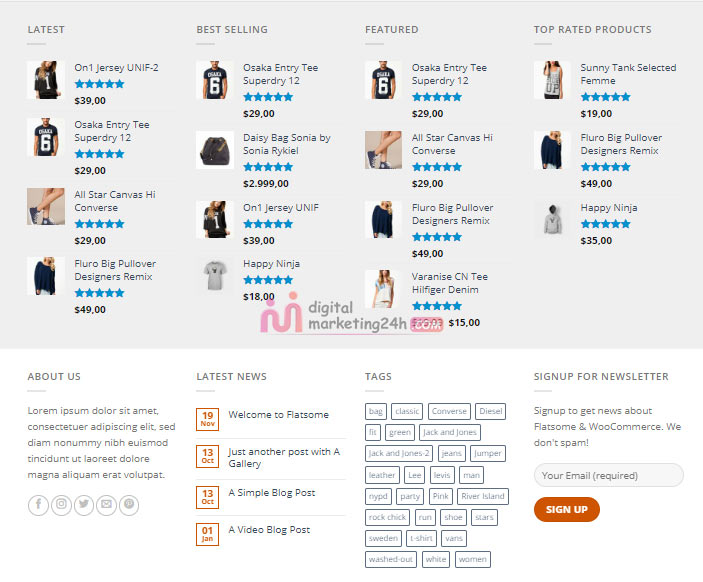Open the Instagram social icon
The width and height of the screenshot is (703, 582).
[x=61, y=505]
